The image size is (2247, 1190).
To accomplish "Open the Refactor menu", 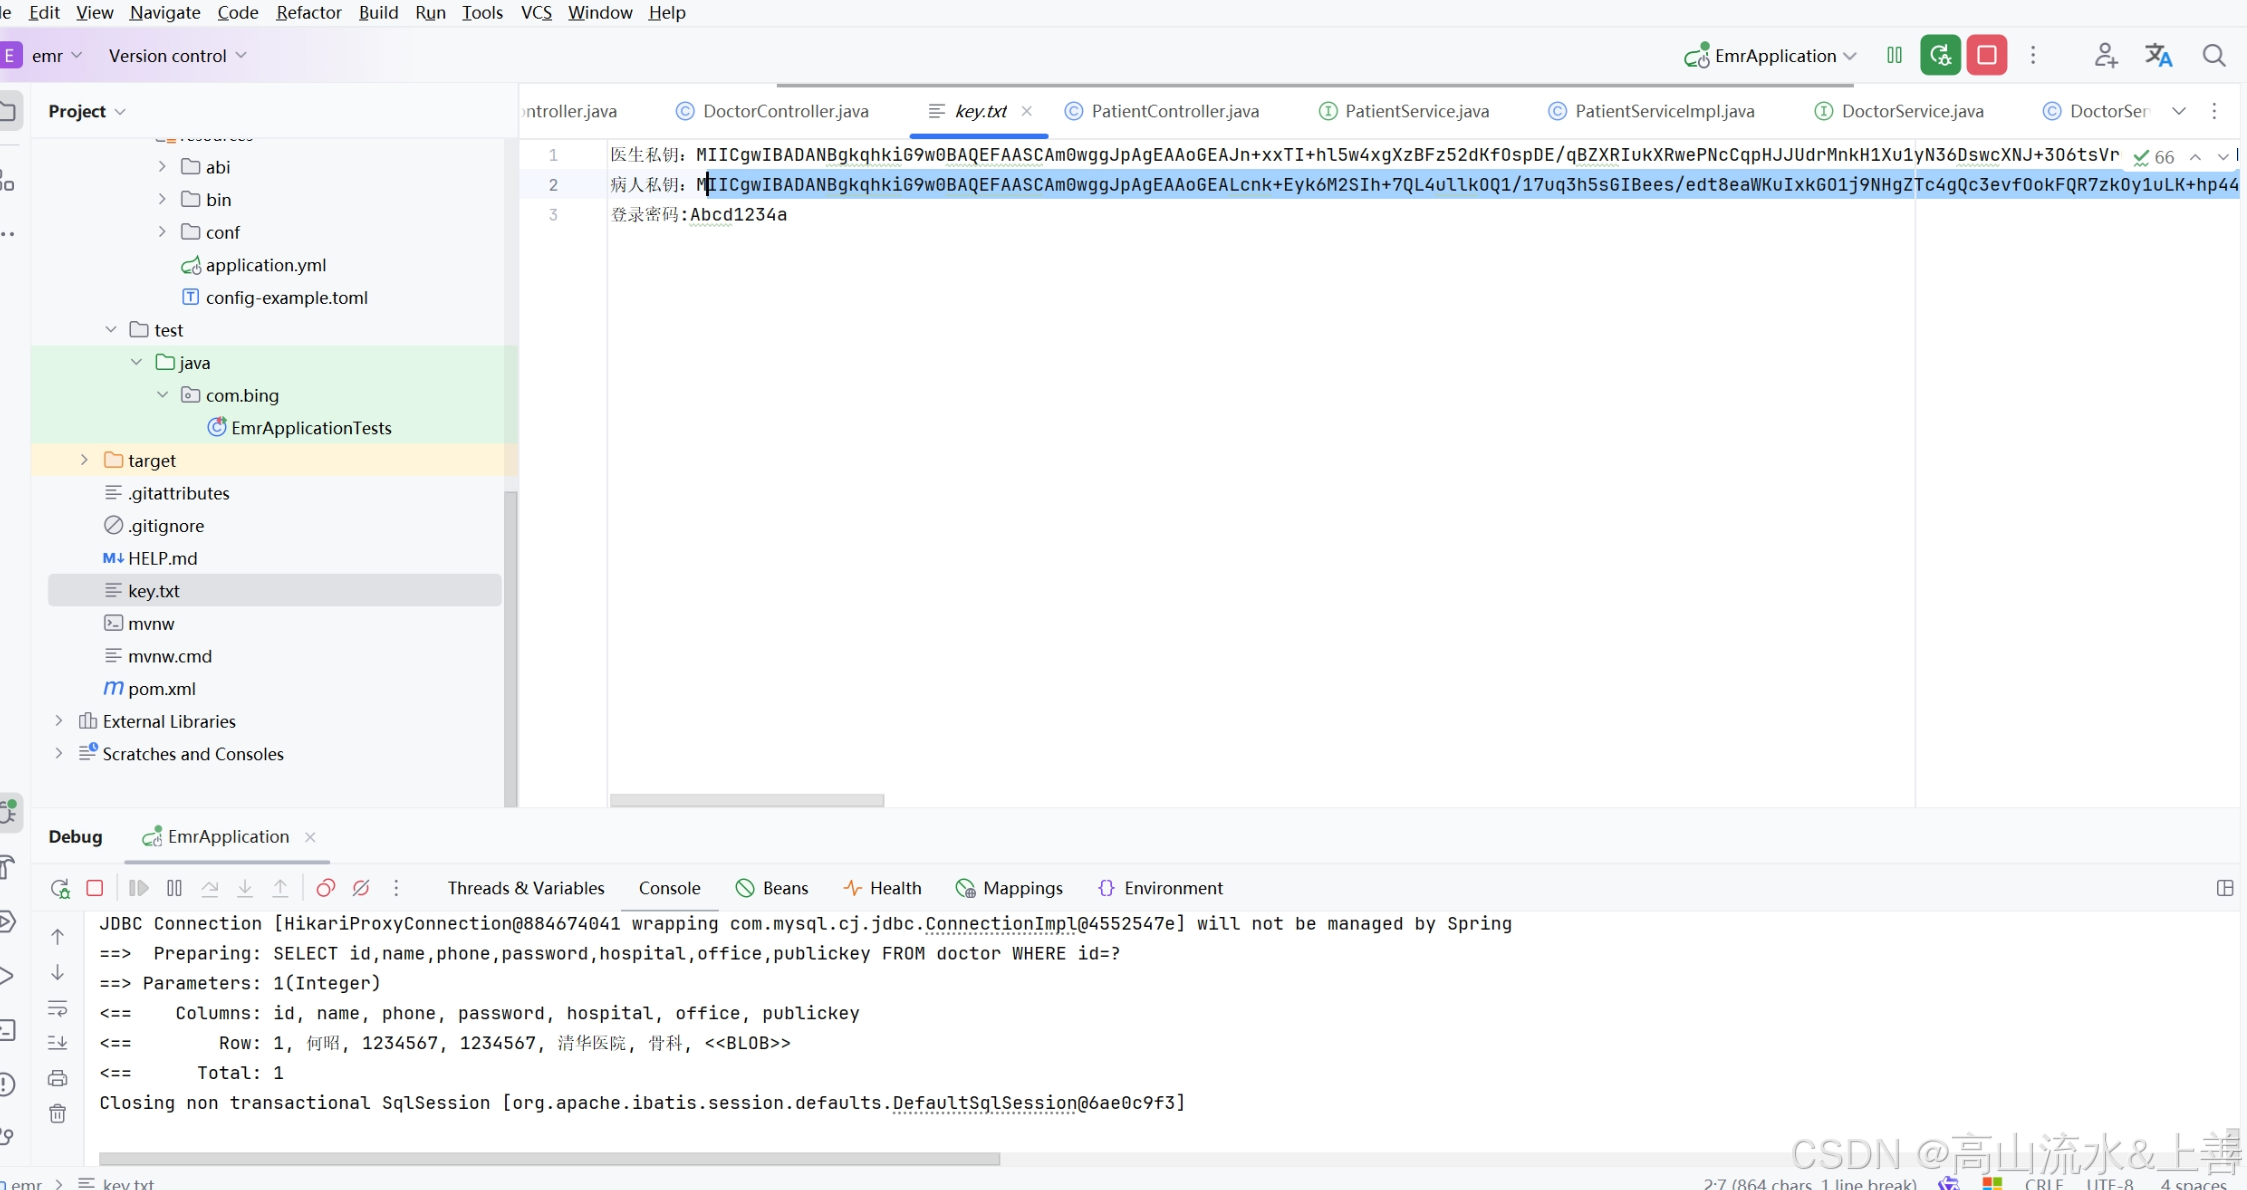I will (308, 12).
